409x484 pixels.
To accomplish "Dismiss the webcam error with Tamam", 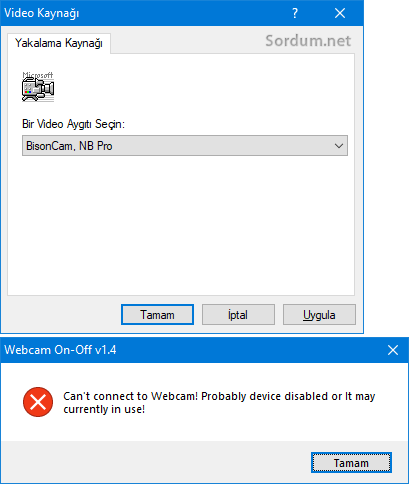I will [x=351, y=463].
